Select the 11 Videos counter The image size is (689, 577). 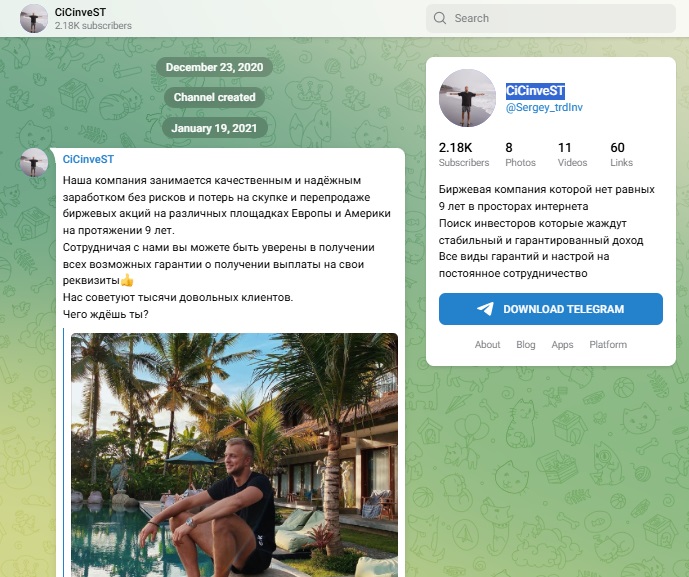click(572, 154)
